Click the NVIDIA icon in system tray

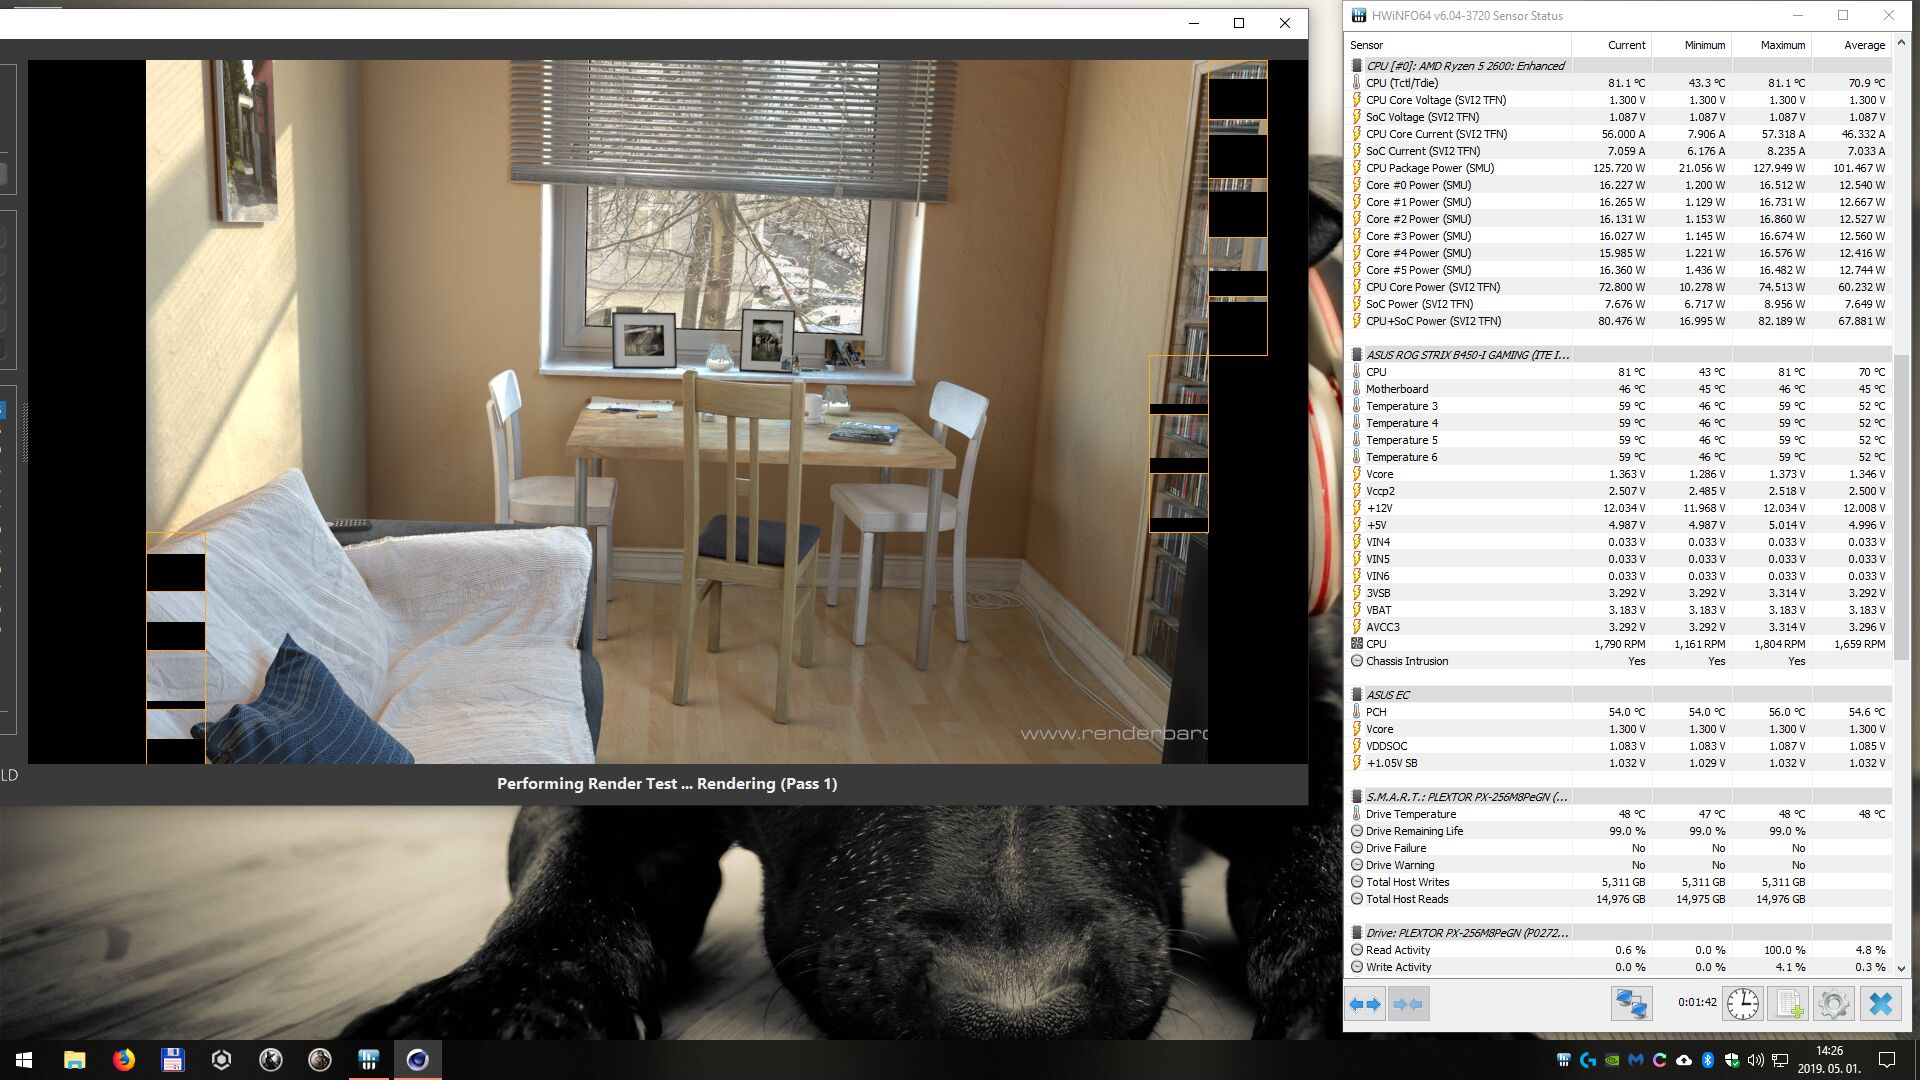coord(1612,1060)
